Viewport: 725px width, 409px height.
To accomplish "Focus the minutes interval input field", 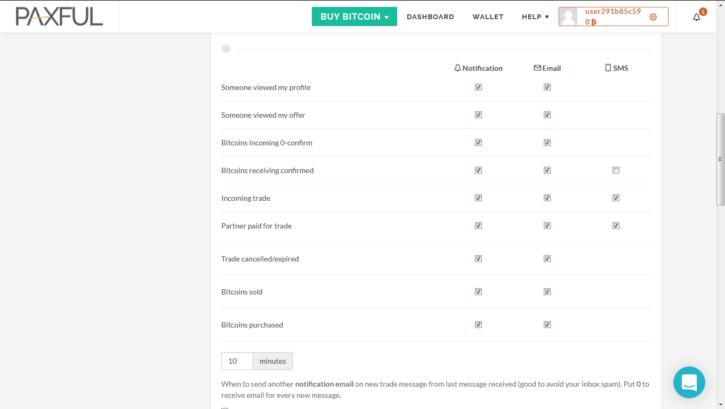I will click(237, 361).
